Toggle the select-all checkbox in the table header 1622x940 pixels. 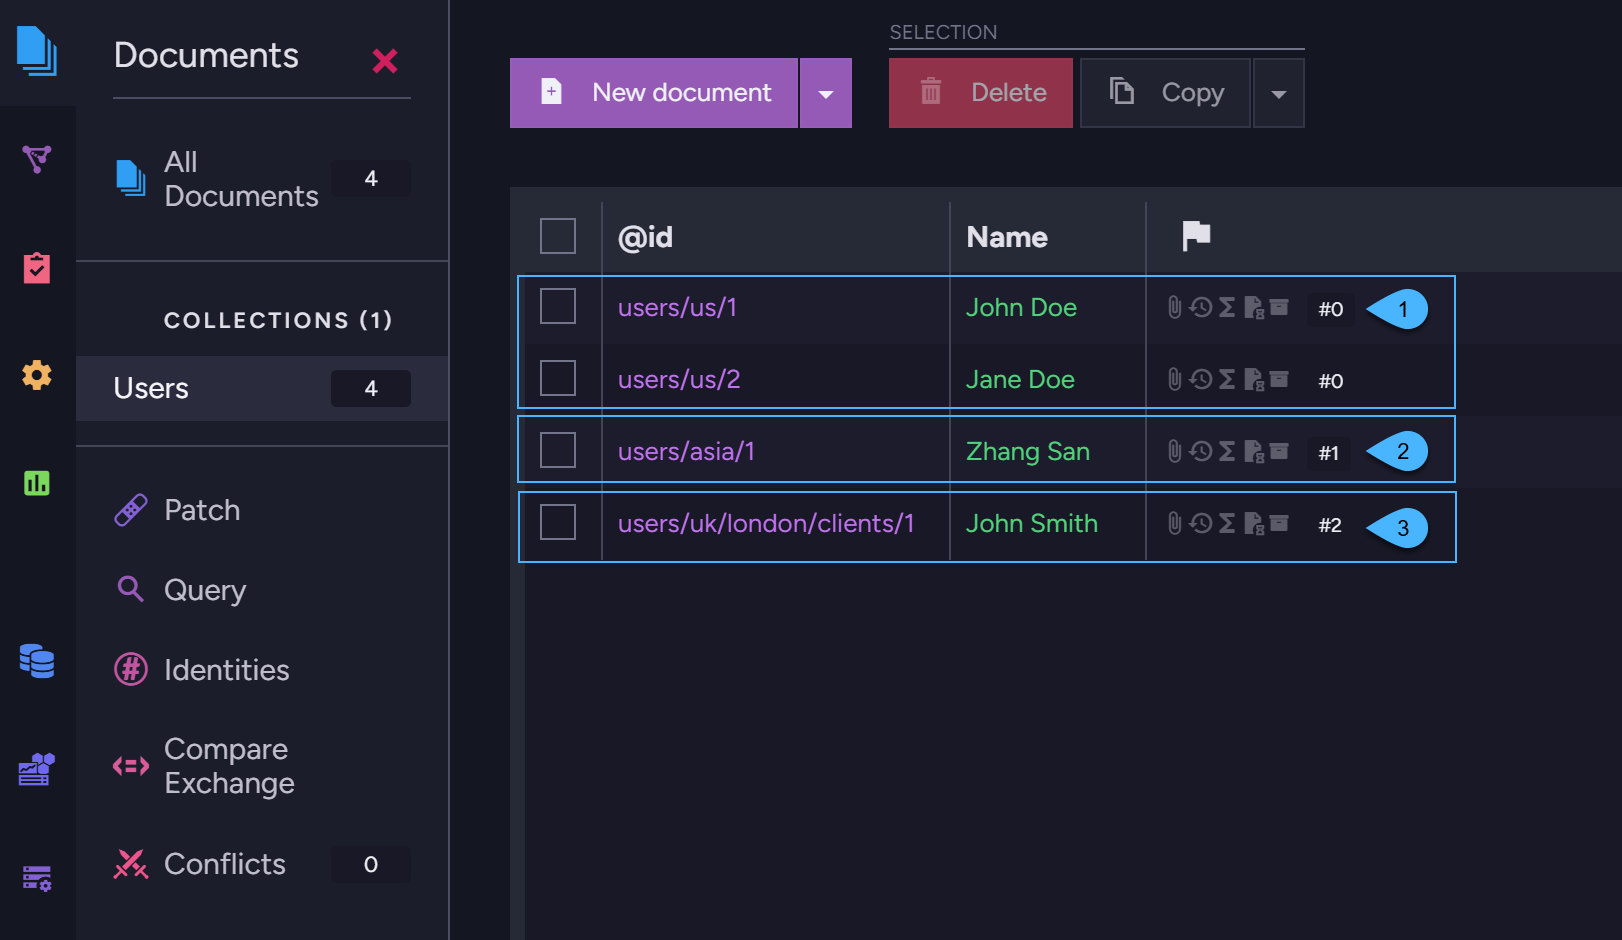558,236
